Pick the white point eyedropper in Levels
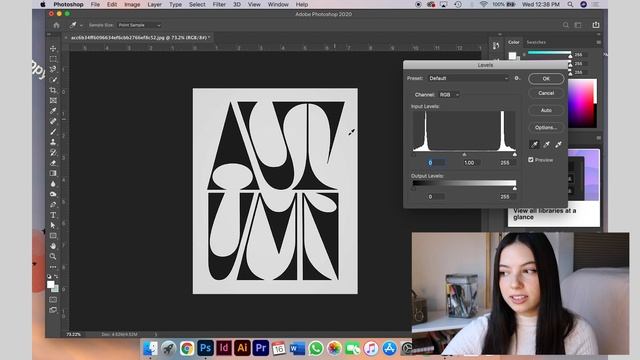This screenshot has height=360, width=640. tap(558, 144)
